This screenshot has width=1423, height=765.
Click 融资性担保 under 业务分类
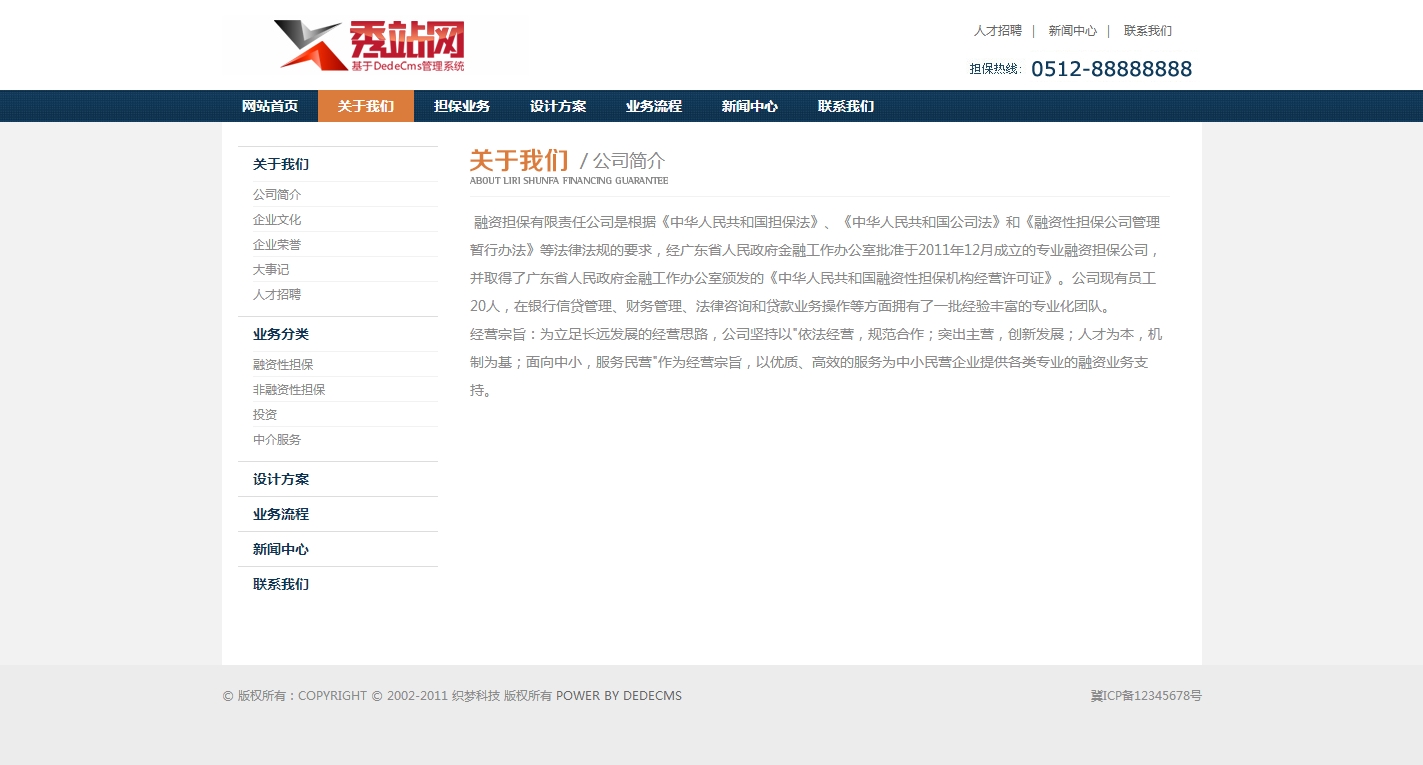283,365
